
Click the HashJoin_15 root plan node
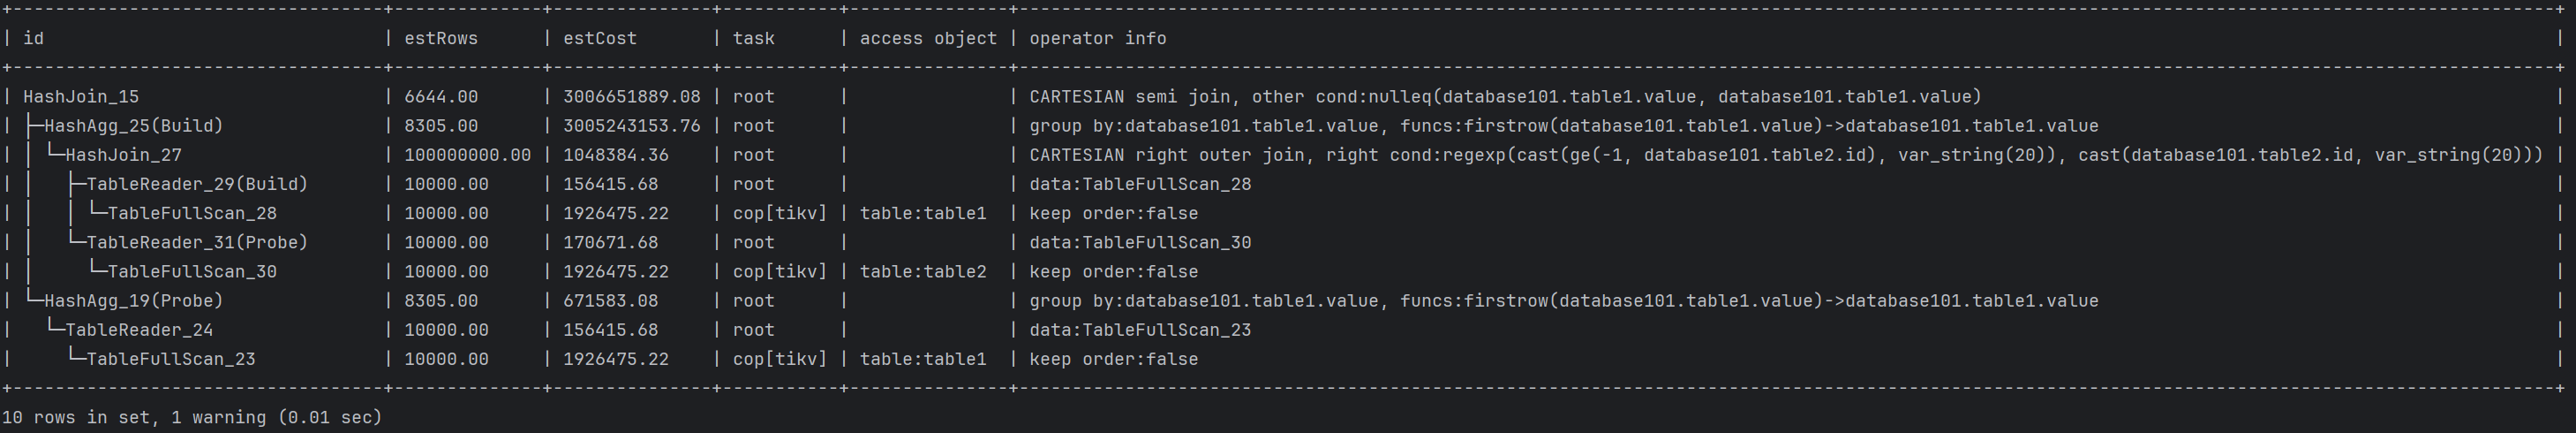point(81,97)
